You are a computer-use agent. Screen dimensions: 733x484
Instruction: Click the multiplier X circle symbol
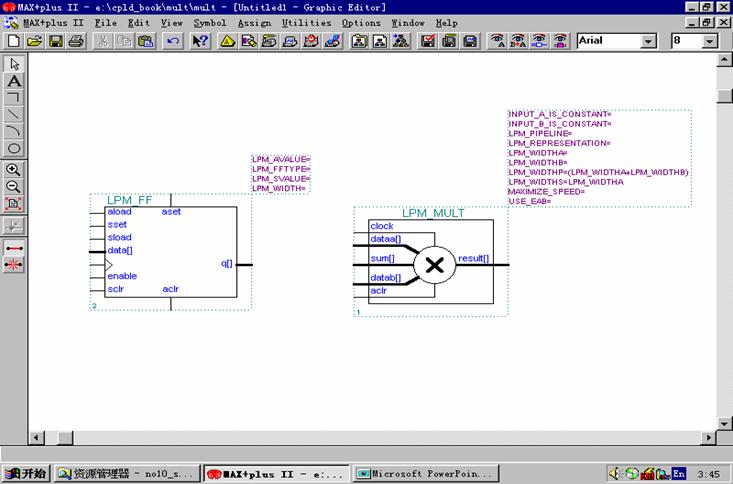[434, 265]
